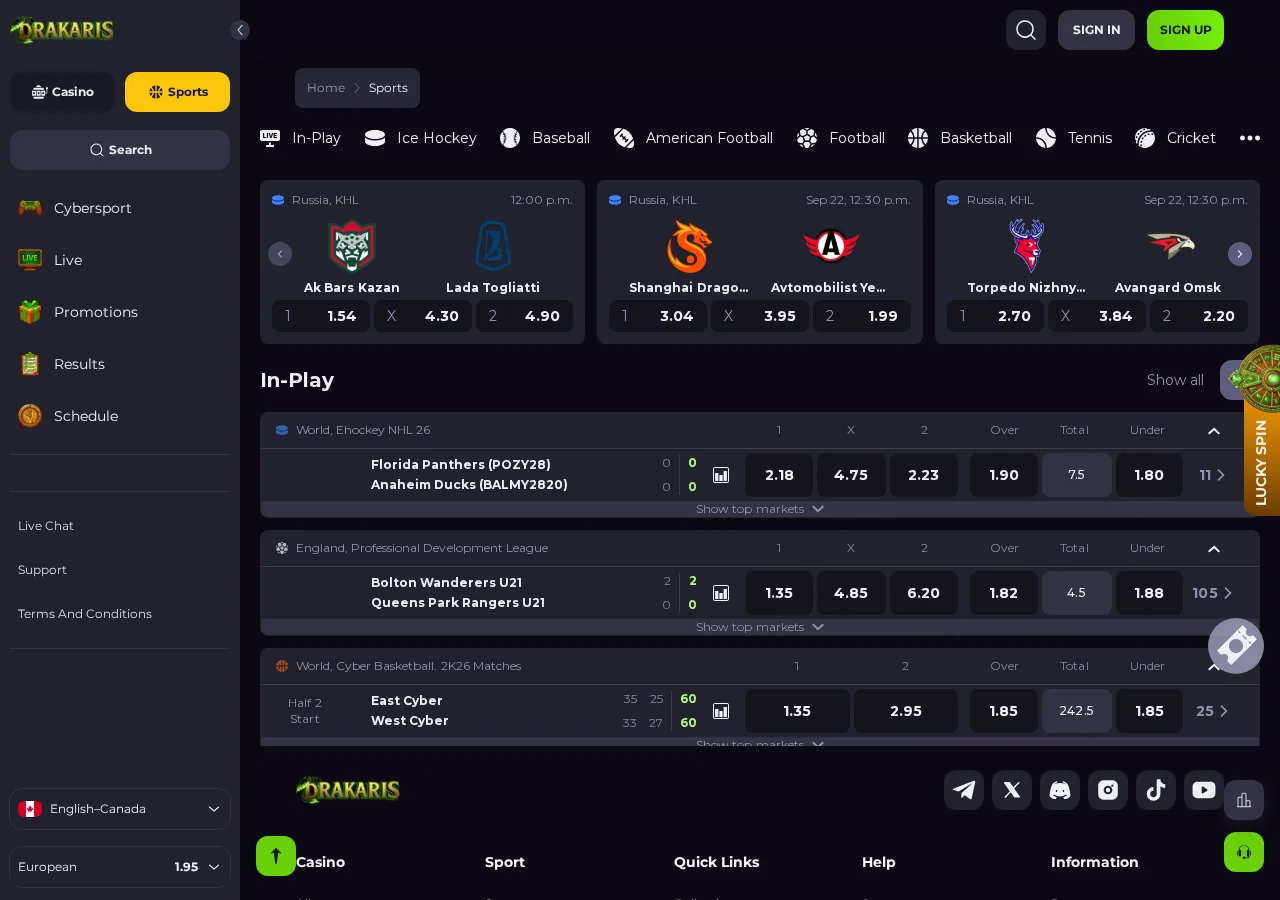This screenshot has width=1280, height=900.
Task: Select Baseball sport category
Action: (545, 138)
